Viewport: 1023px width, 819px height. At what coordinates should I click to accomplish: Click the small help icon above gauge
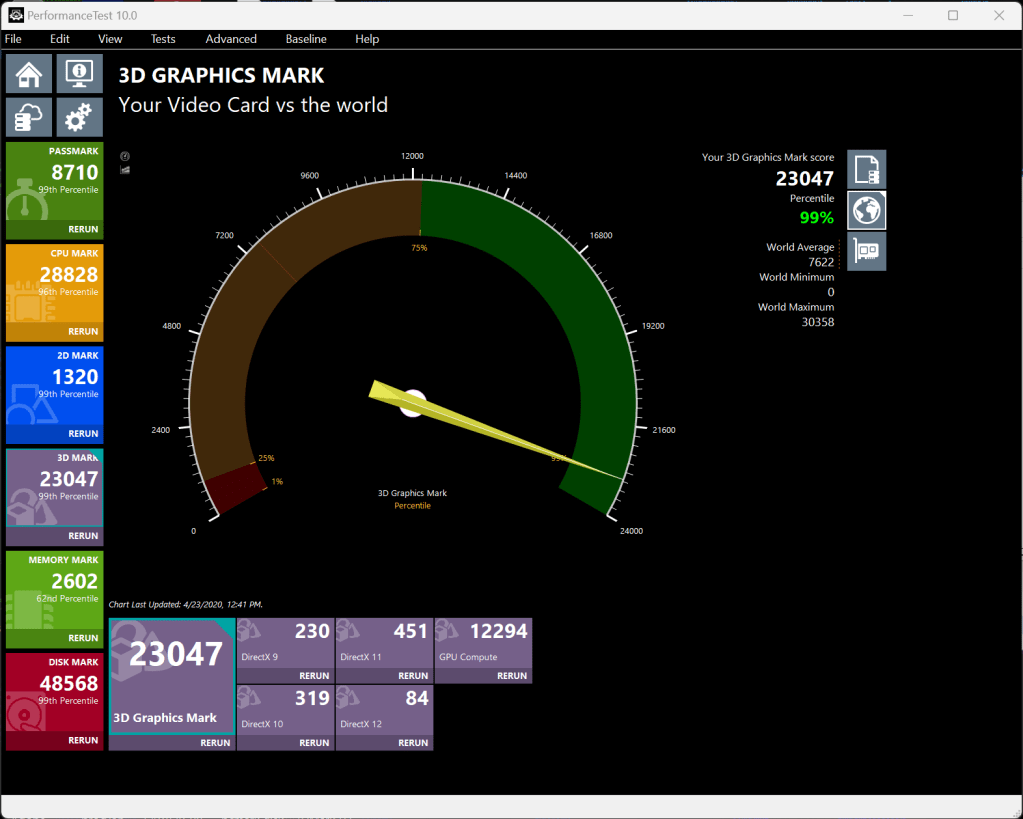pyautogui.click(x=125, y=157)
